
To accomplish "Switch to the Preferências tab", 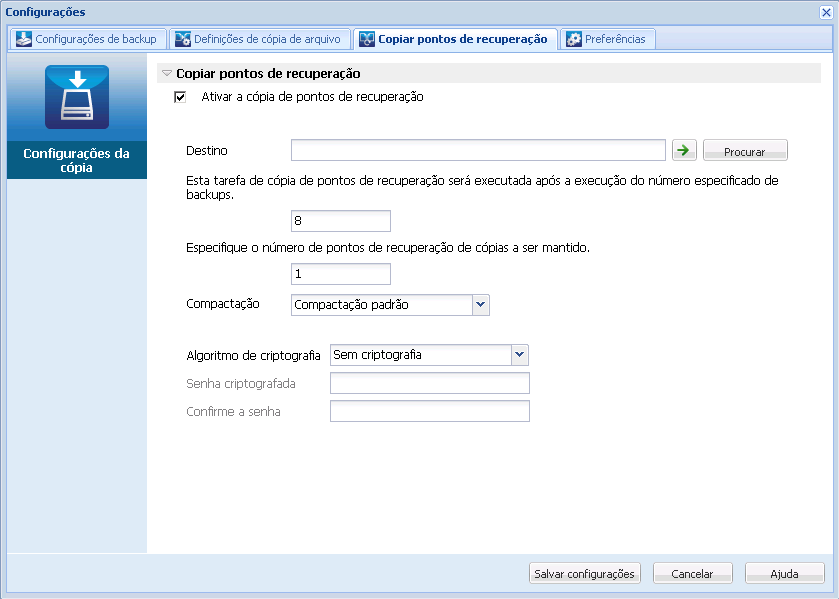I will click(609, 39).
